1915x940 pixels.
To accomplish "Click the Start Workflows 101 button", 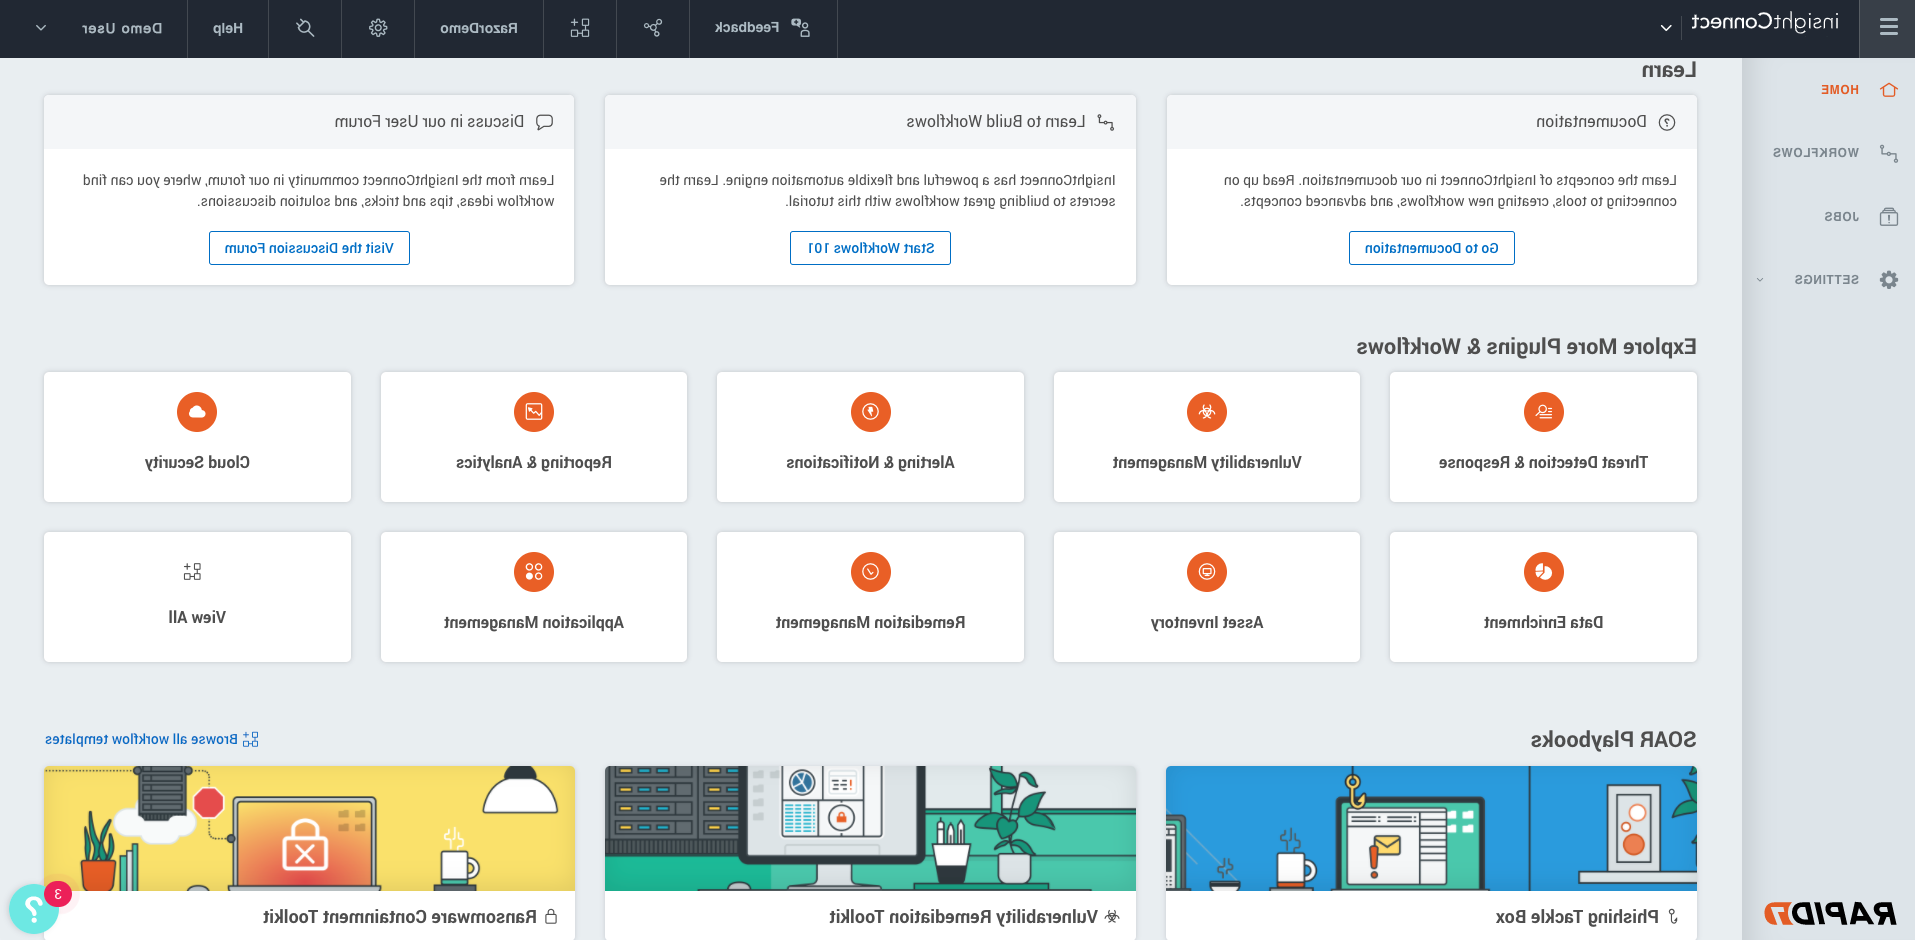I will coord(871,248).
